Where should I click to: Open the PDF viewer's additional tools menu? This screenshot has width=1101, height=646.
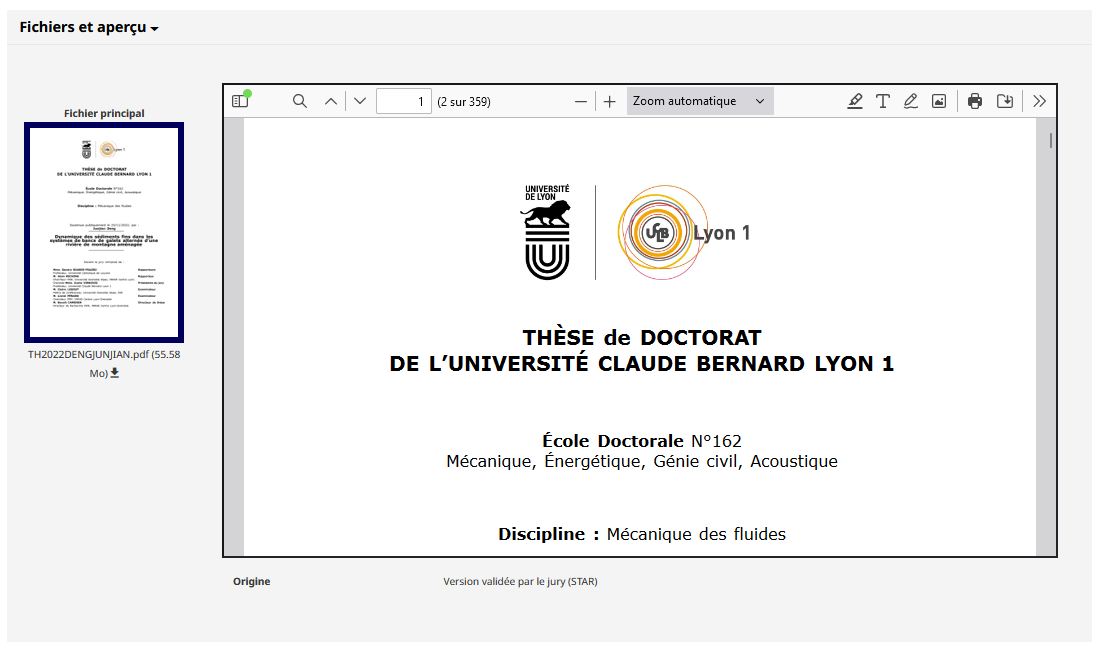1040,101
